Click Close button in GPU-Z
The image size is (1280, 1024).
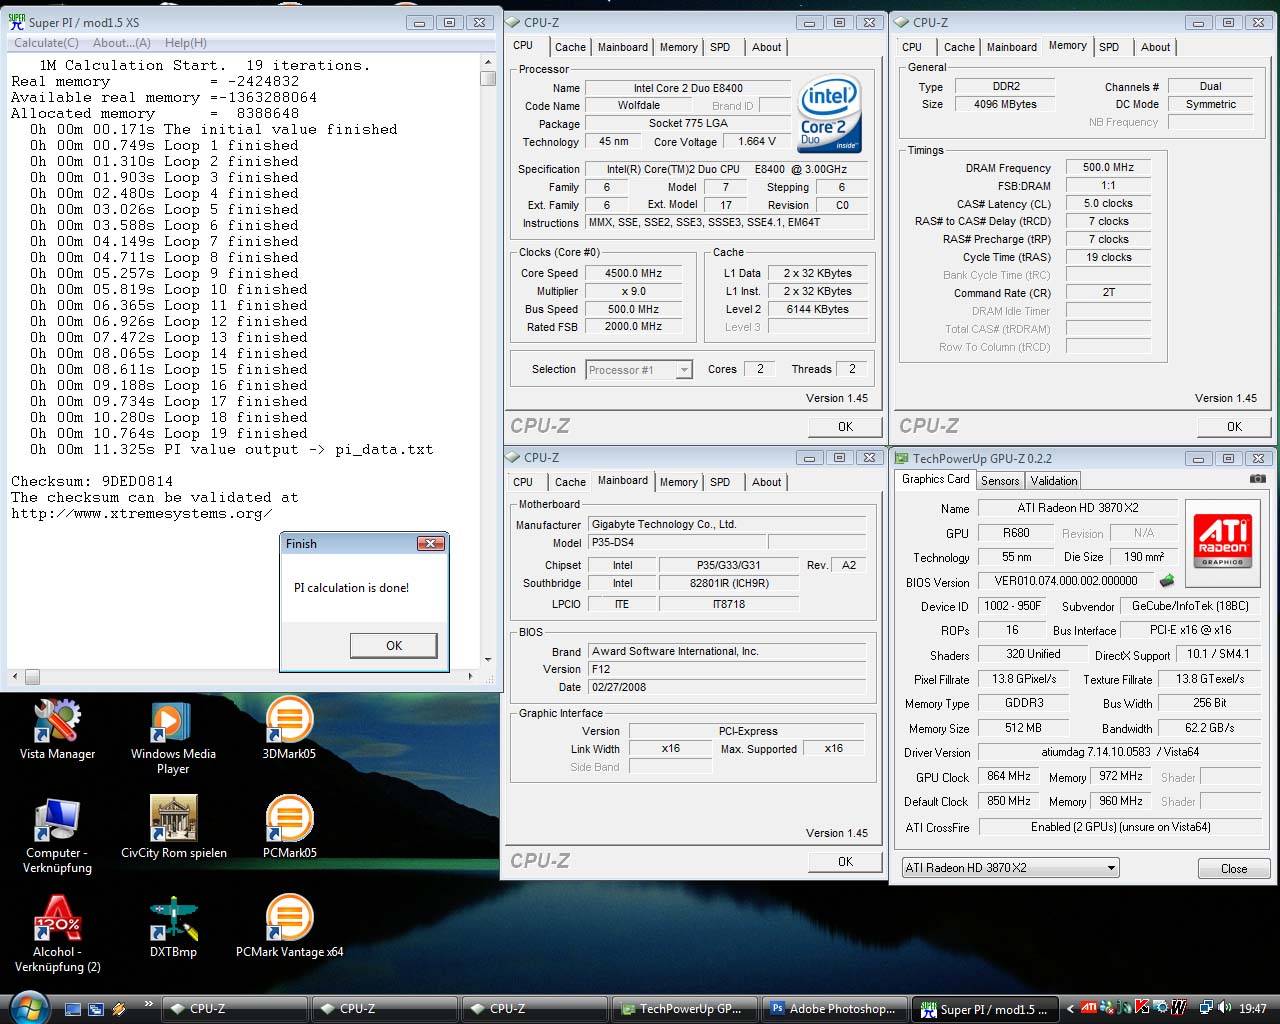point(1234,868)
